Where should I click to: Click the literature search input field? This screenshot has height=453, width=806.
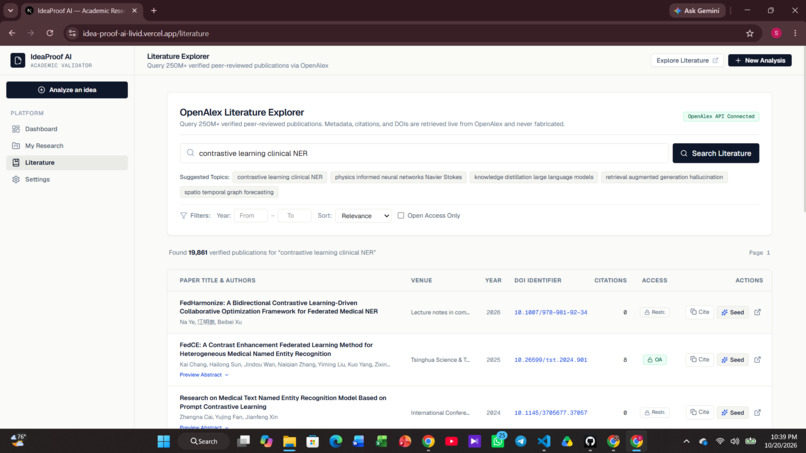[424, 153]
